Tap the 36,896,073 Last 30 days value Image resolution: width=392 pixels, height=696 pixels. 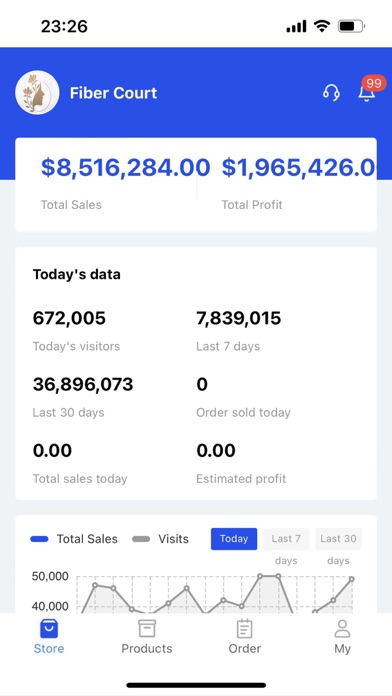83,384
